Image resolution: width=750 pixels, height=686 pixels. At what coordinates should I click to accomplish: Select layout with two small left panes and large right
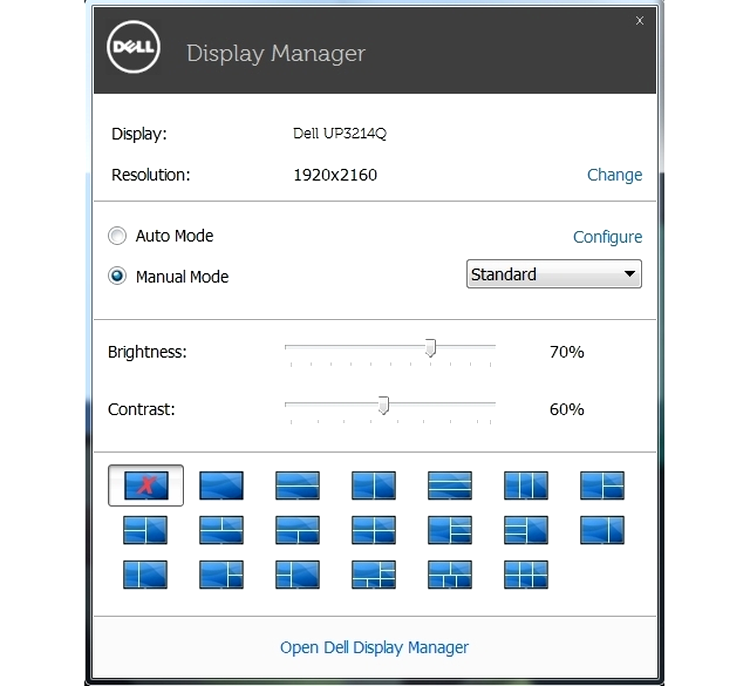(298, 575)
